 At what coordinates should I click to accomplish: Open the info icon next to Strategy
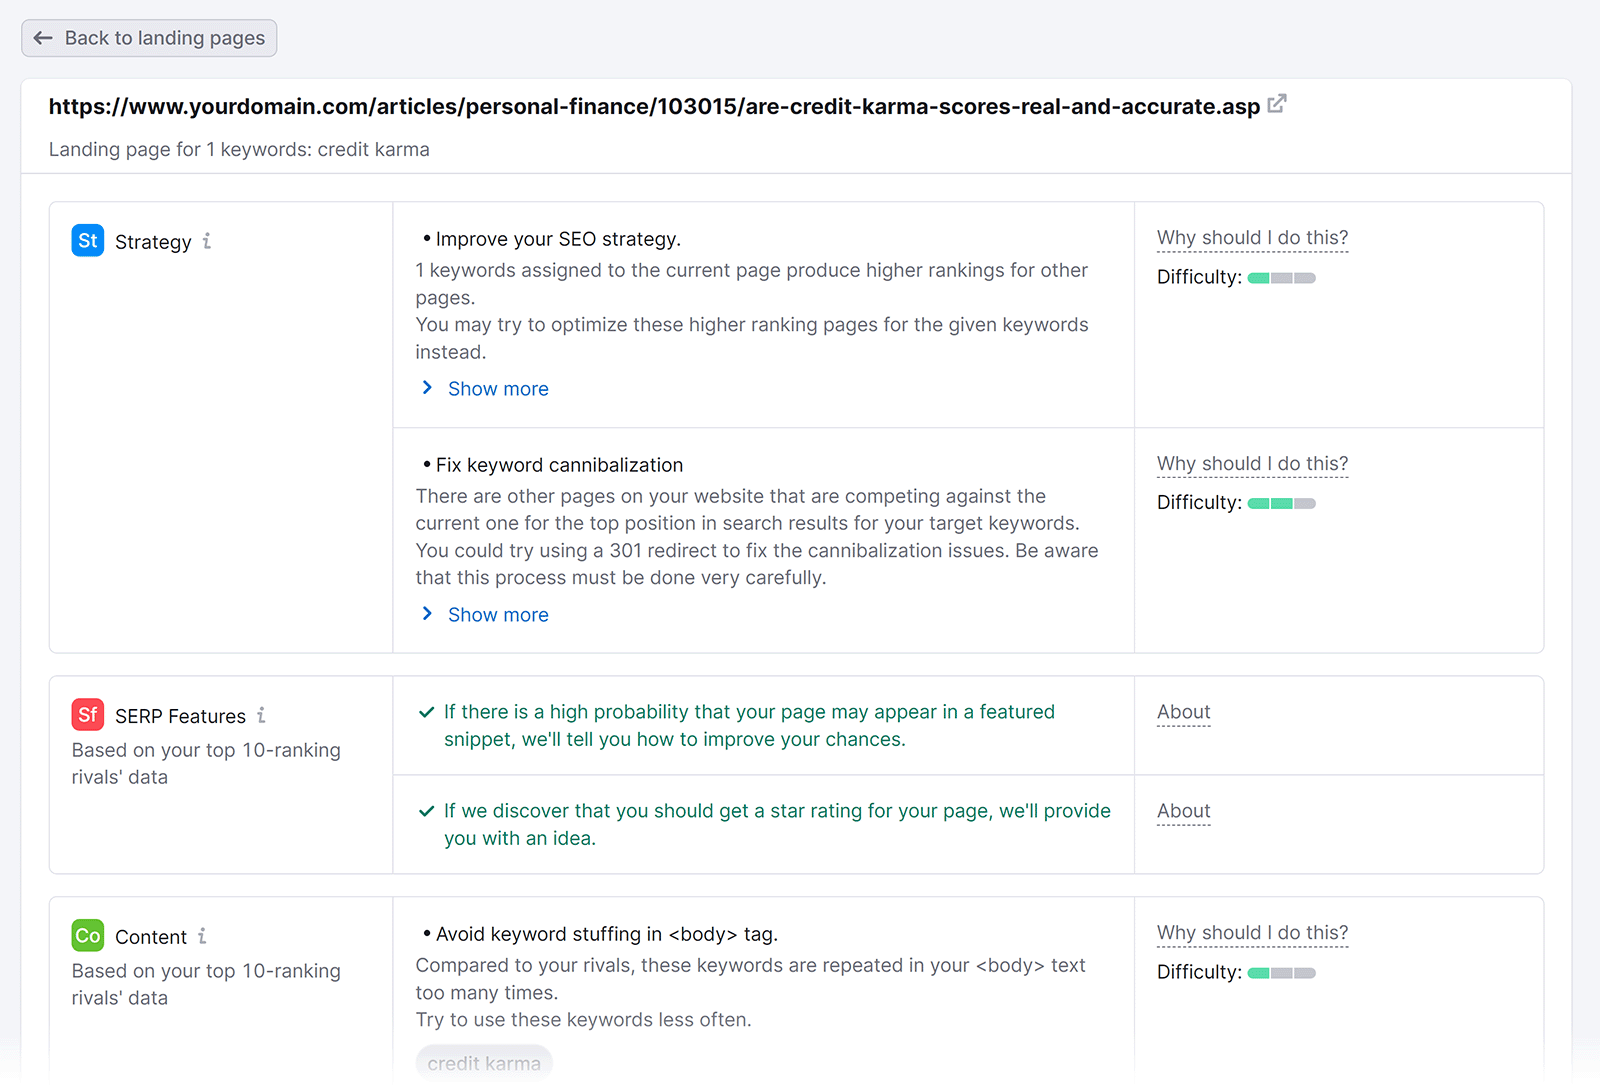(207, 241)
